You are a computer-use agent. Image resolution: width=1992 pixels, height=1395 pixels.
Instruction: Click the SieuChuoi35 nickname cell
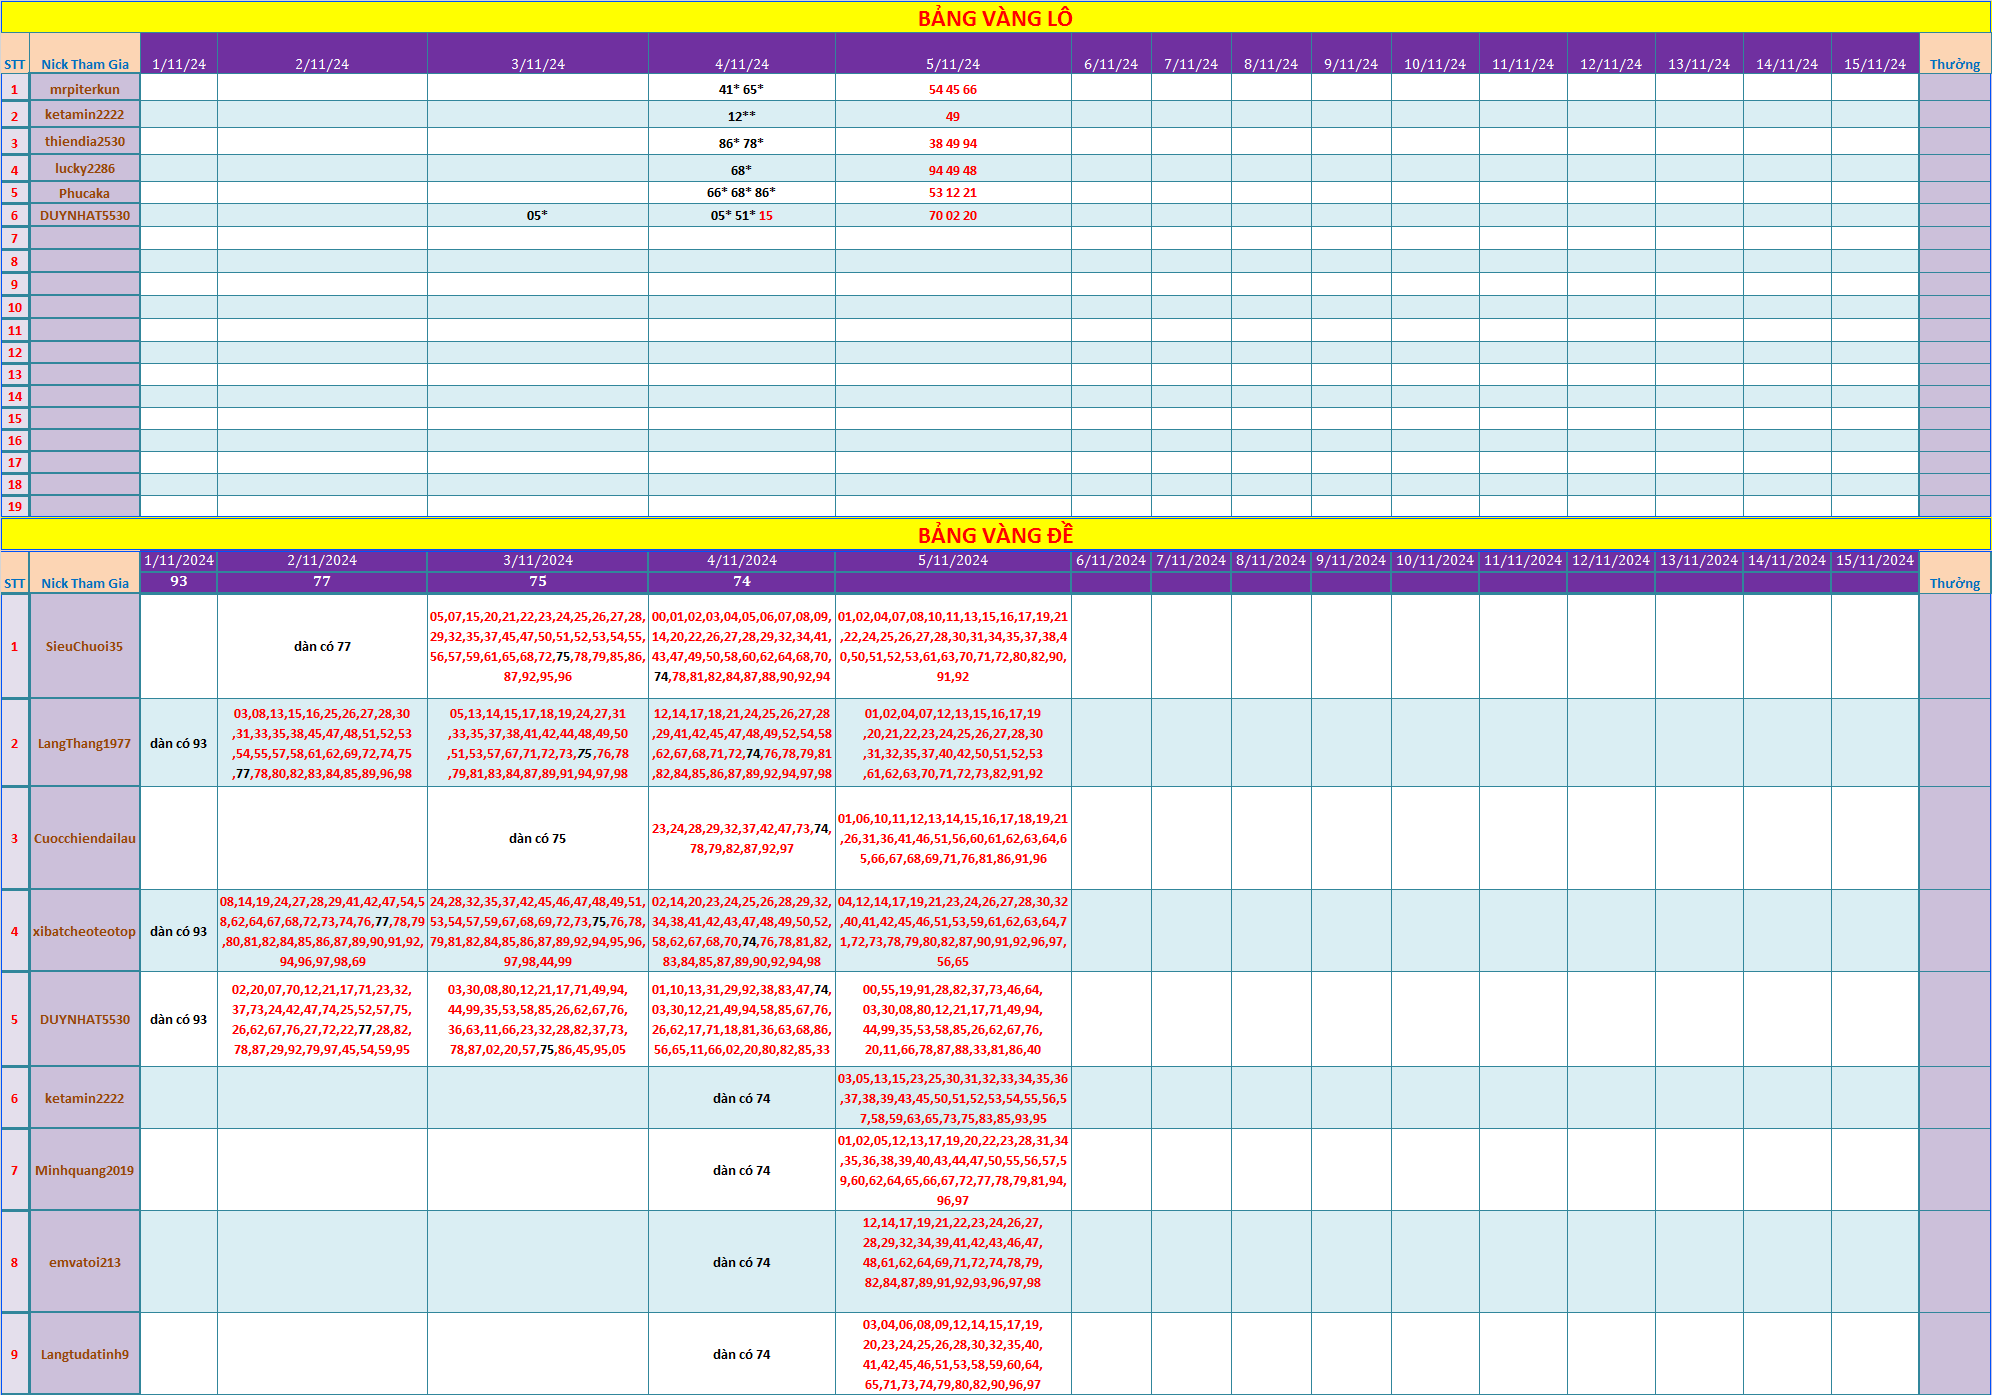click(x=85, y=647)
